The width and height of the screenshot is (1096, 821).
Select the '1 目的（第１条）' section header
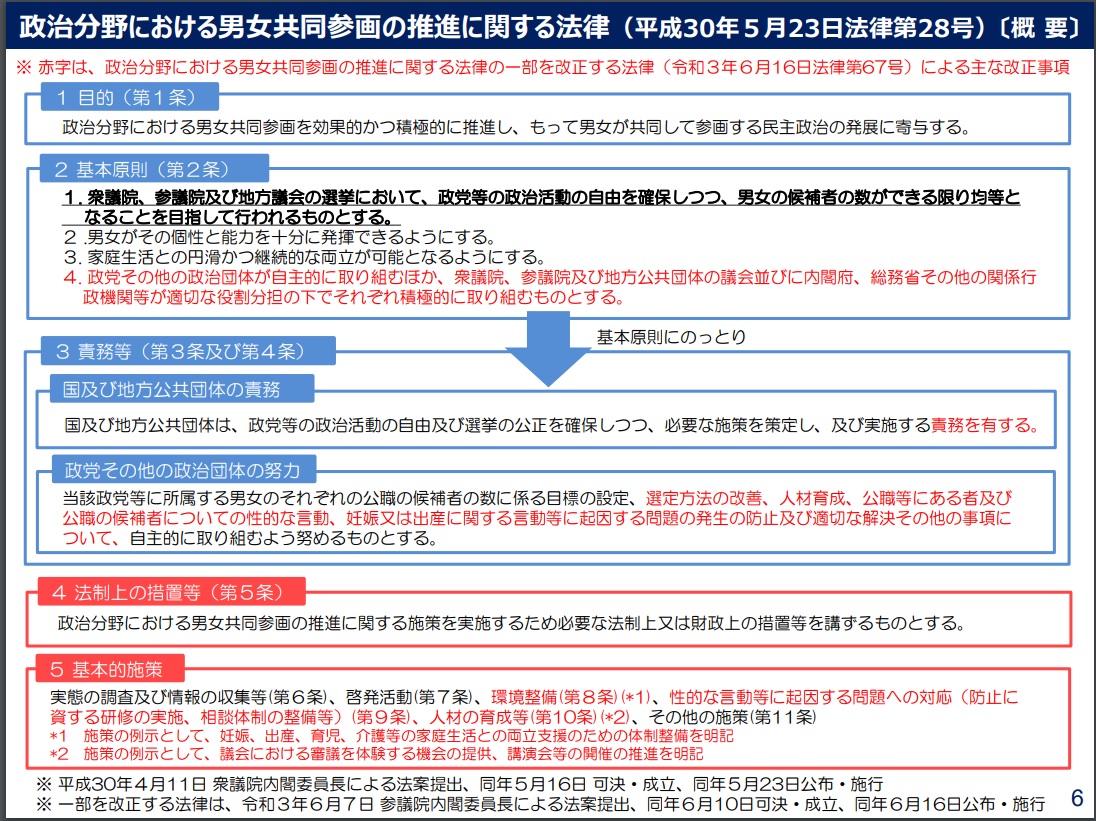[130, 98]
